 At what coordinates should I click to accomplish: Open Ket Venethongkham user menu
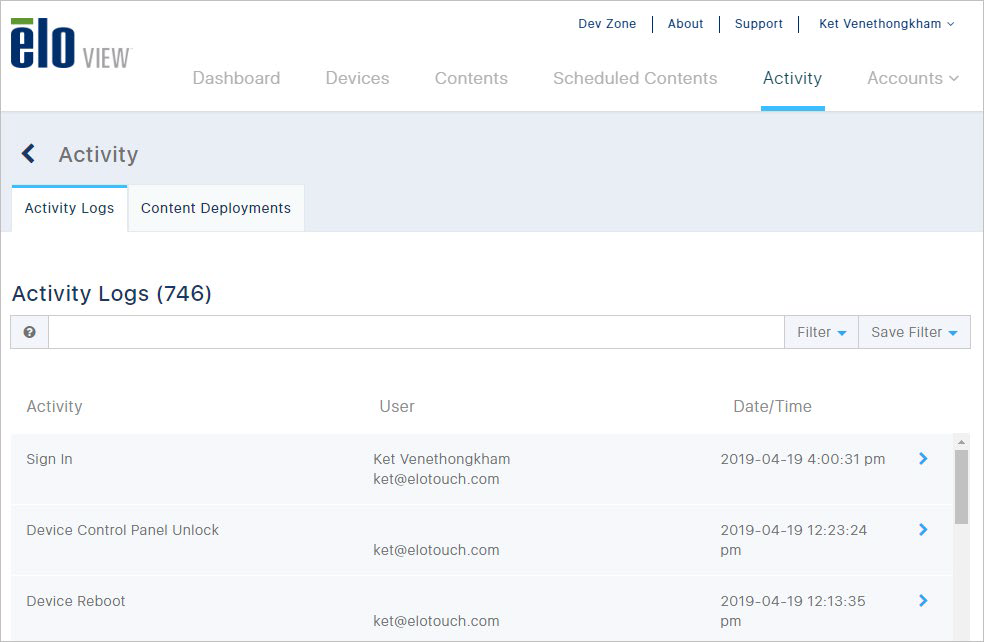[887, 24]
